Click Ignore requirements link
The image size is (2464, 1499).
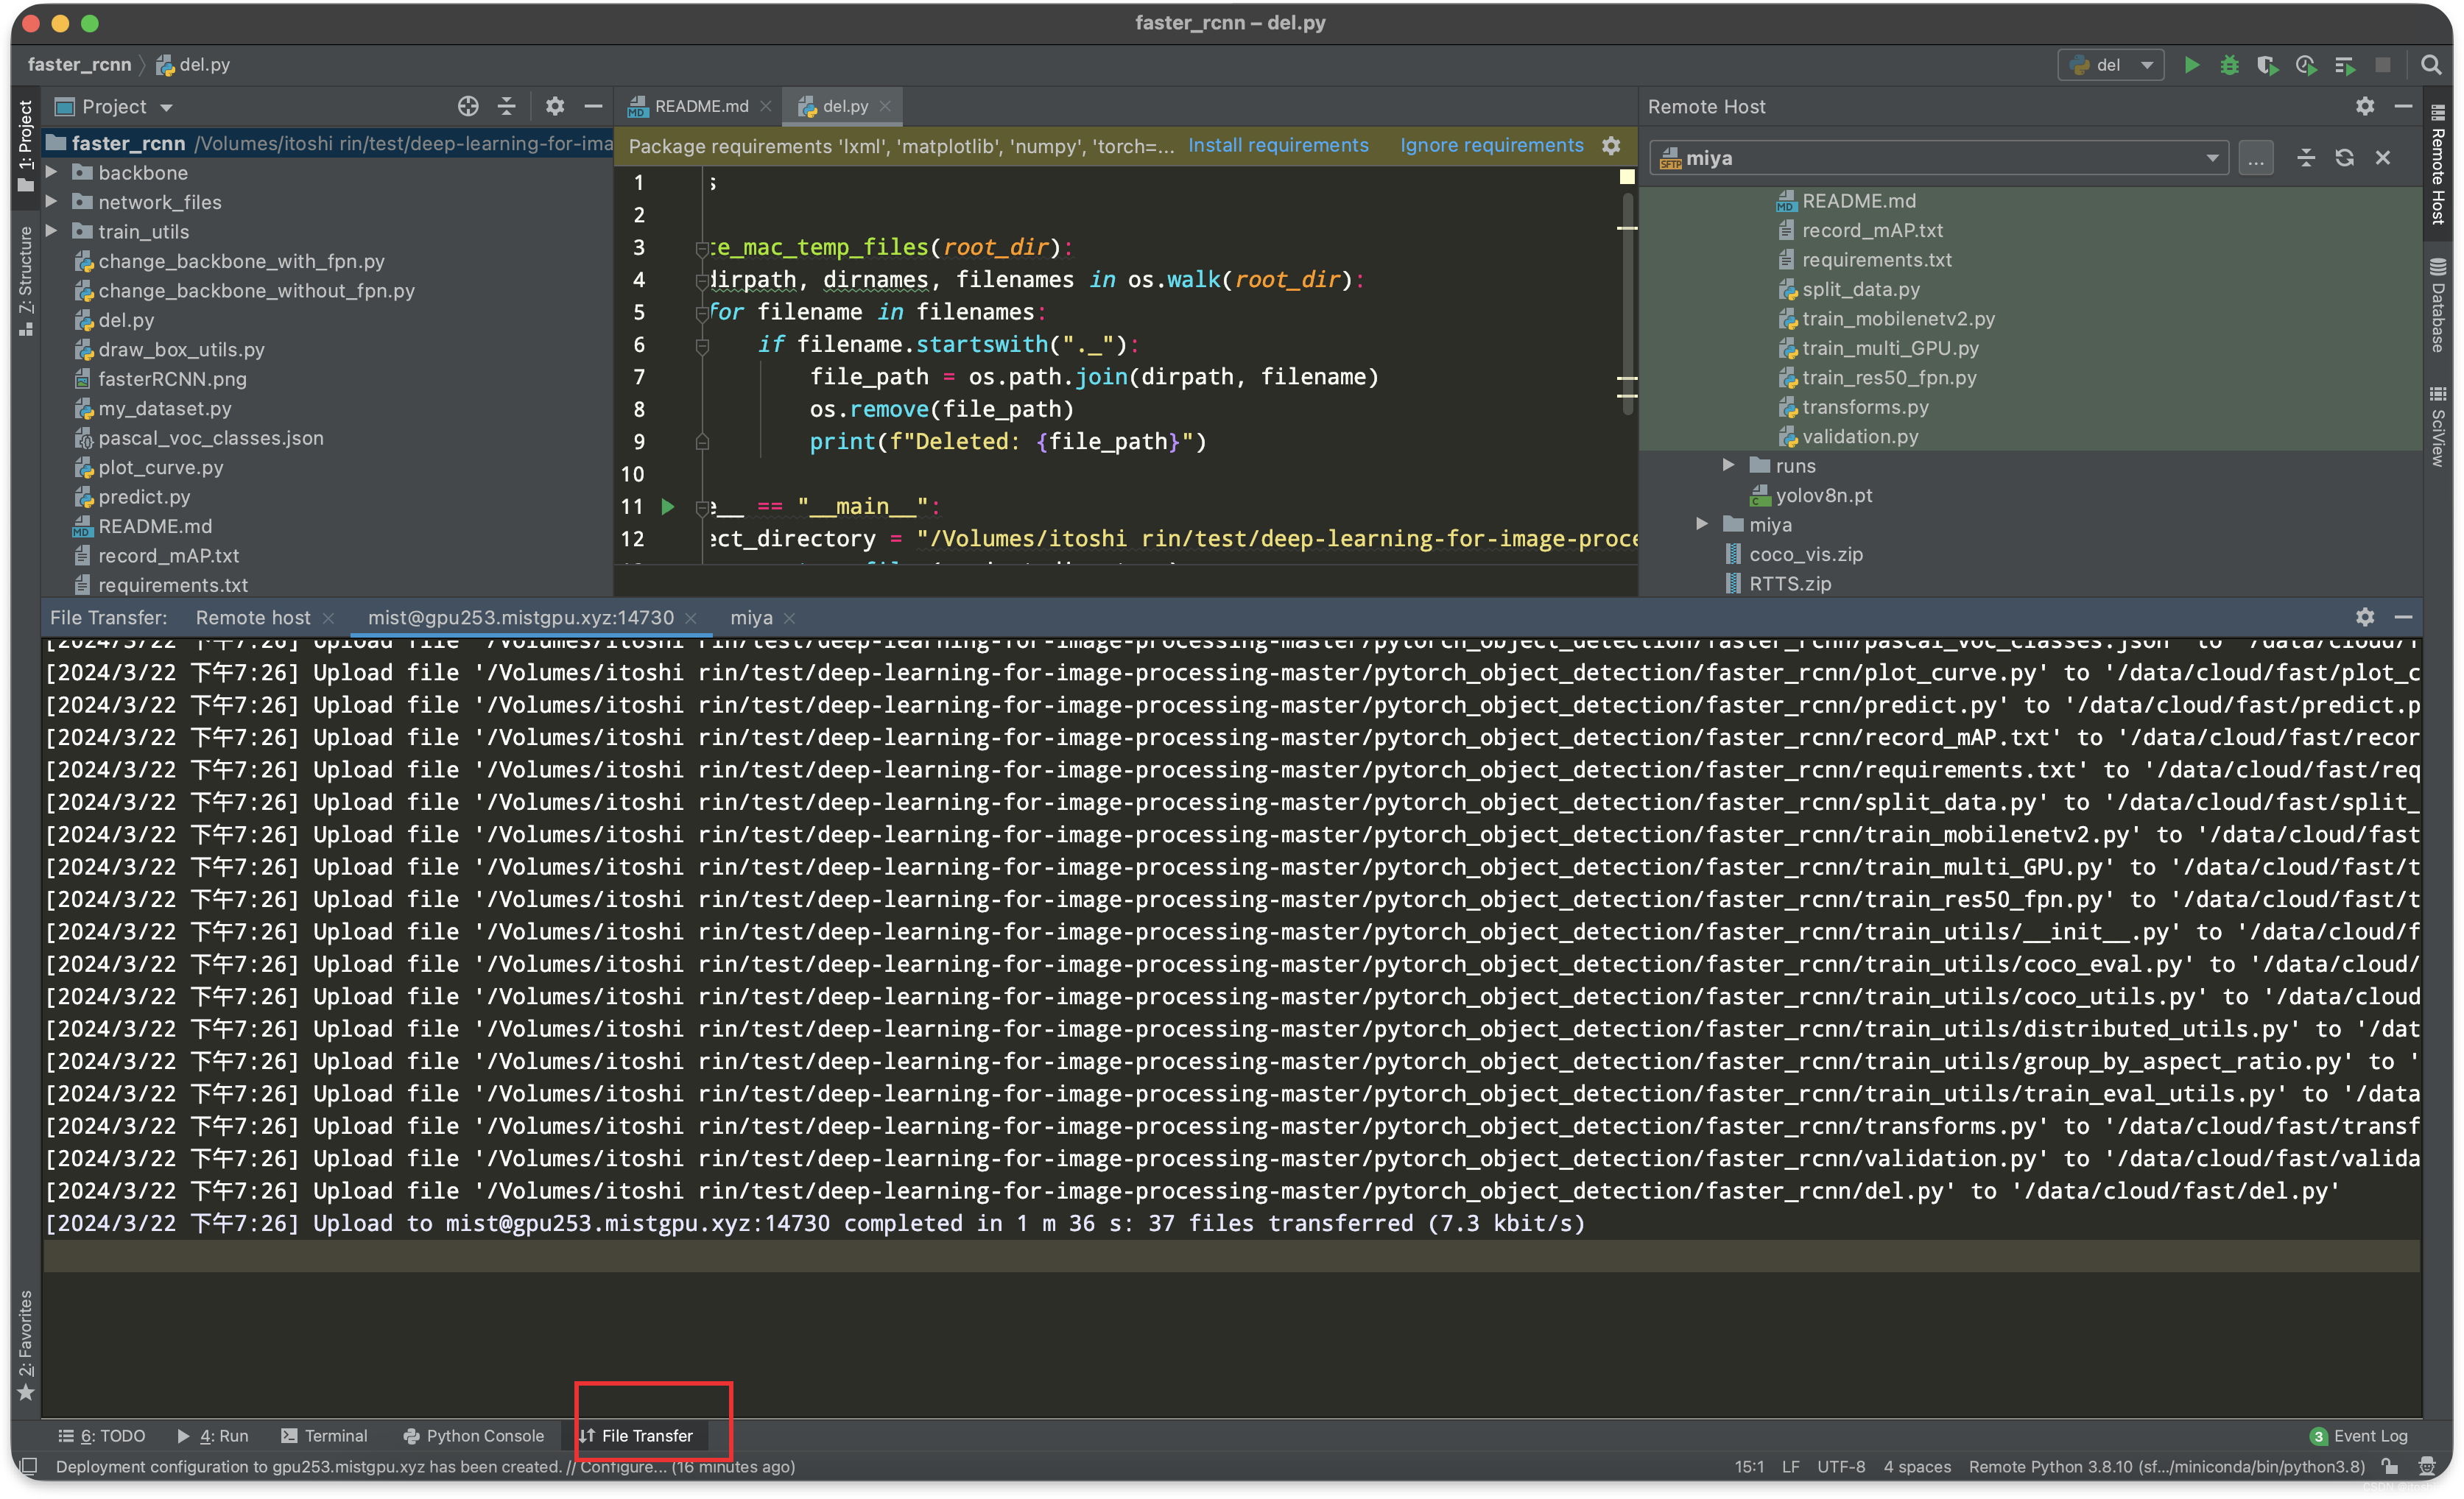point(1491,146)
